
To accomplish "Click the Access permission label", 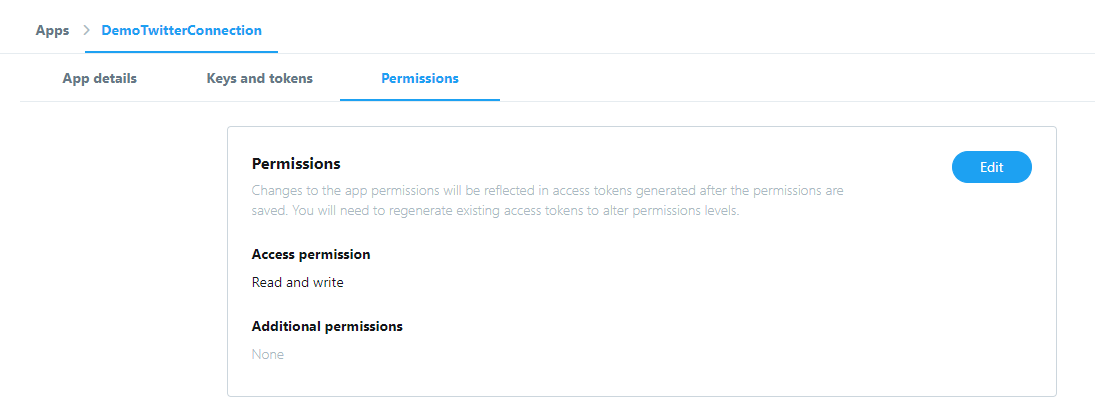I will pos(311,254).
